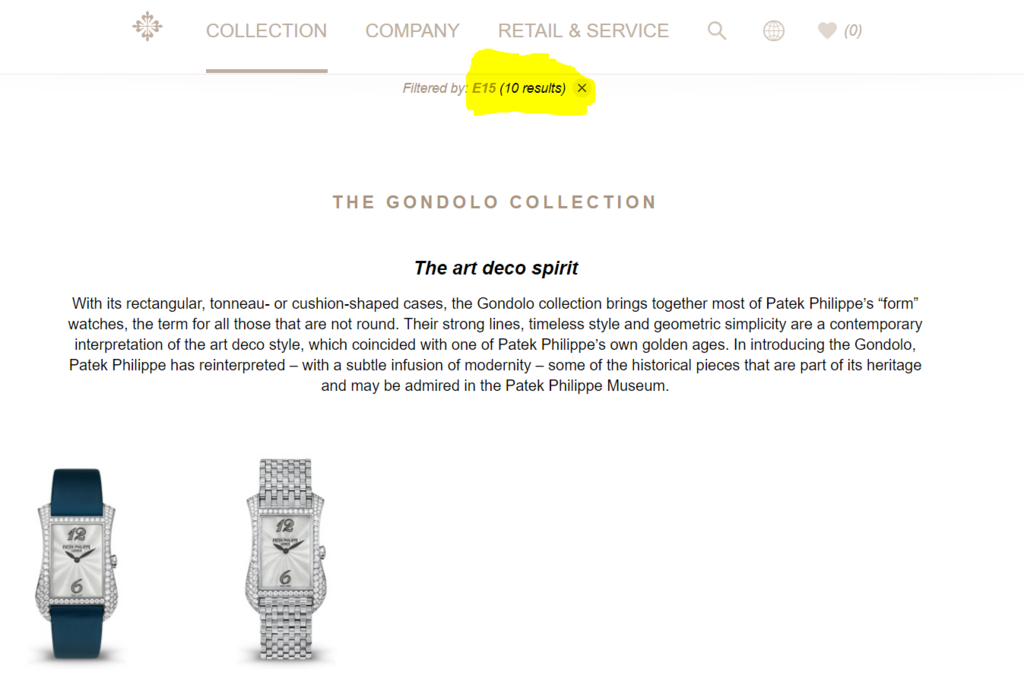Open the globe language selector

coord(774,31)
